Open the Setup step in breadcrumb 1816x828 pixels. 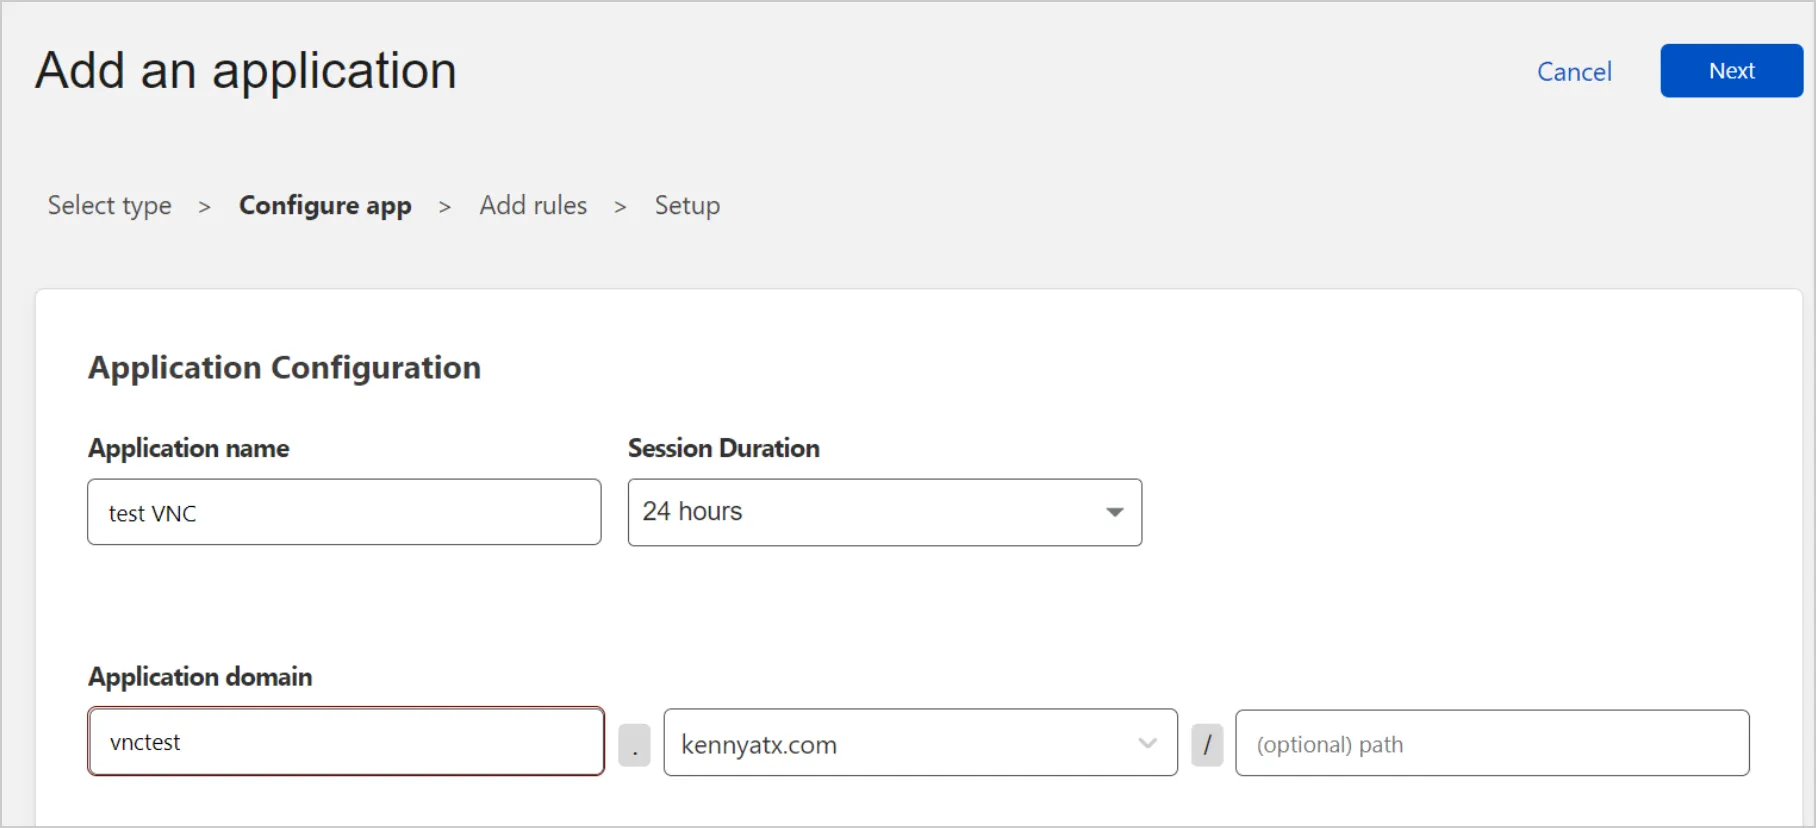(687, 206)
